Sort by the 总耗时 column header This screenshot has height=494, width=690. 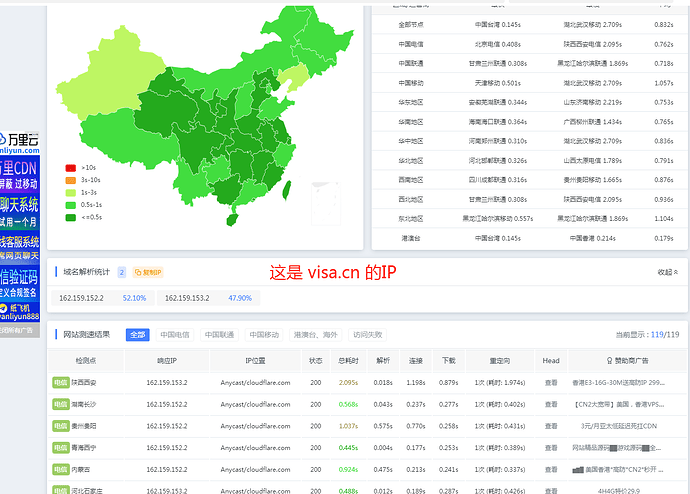[349, 360]
